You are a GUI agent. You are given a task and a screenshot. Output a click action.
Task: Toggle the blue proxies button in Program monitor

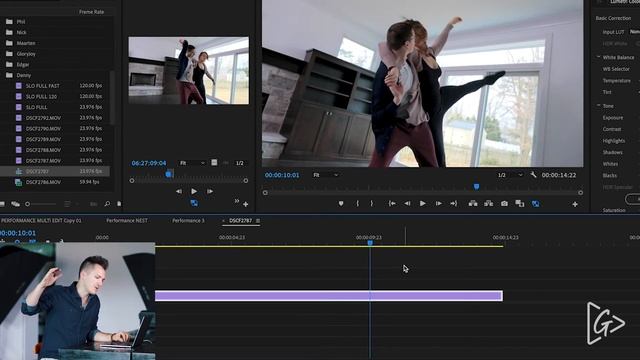point(536,203)
